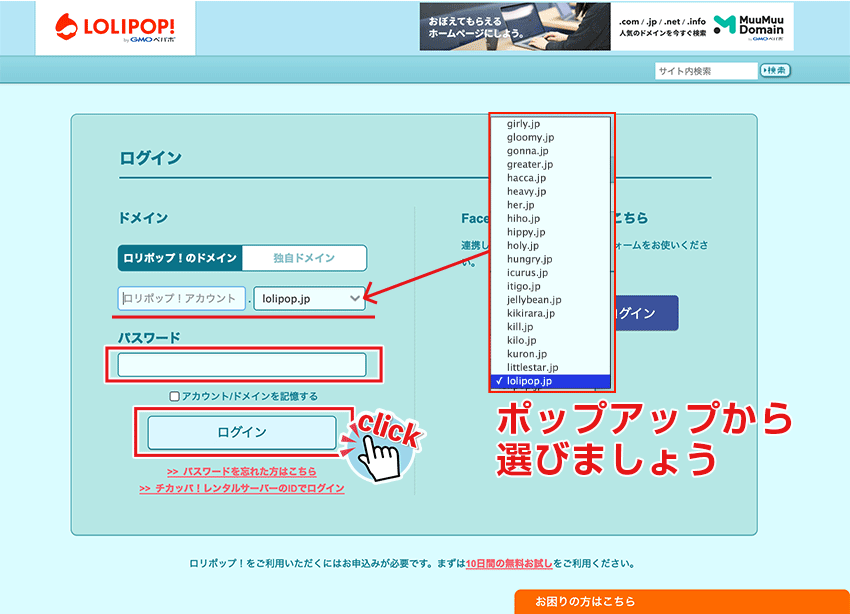This screenshot has width=850, height=614.
Task: Open the lolipop.jp domain dropdown
Action: click(x=309, y=298)
